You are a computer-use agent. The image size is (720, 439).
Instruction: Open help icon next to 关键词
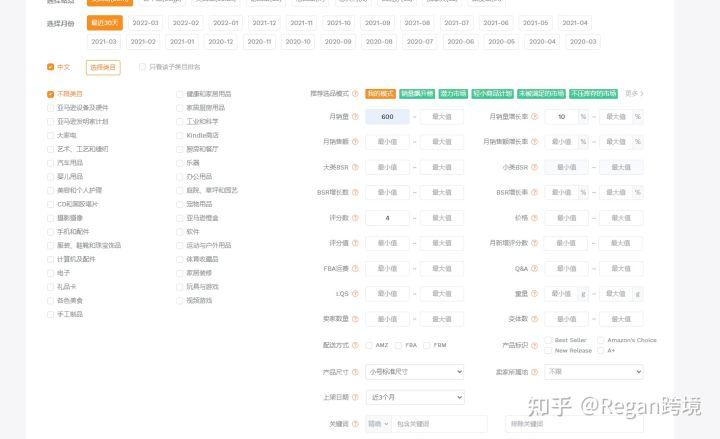[x=355, y=424]
